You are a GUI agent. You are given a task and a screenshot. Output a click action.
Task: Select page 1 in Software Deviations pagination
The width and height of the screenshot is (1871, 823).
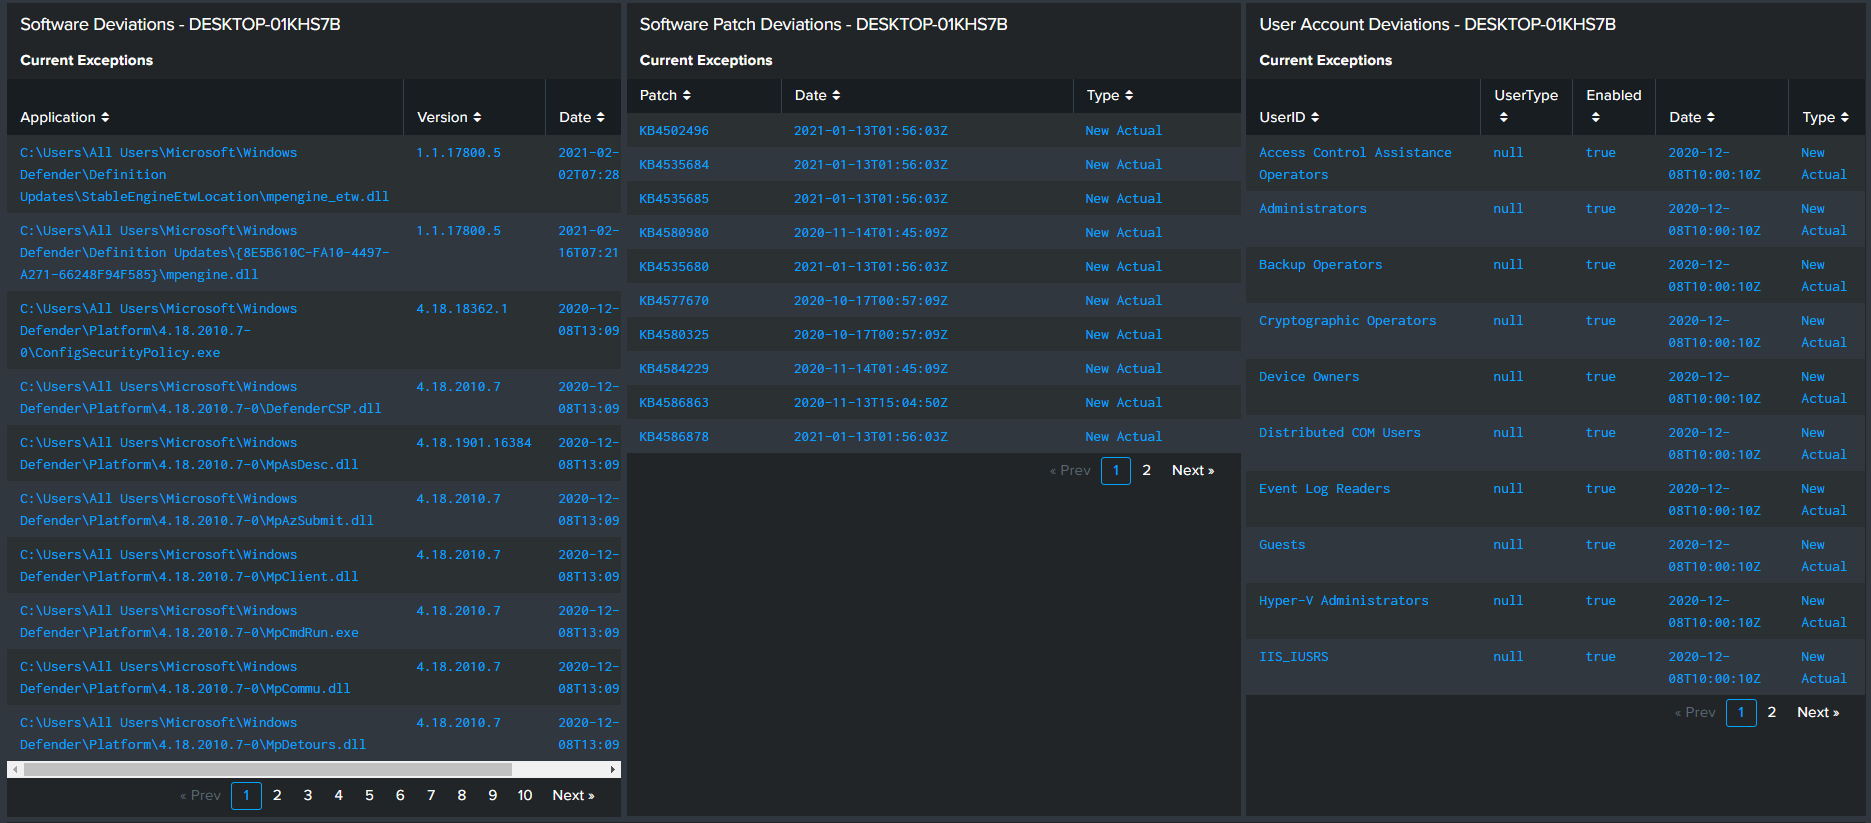[x=246, y=795]
